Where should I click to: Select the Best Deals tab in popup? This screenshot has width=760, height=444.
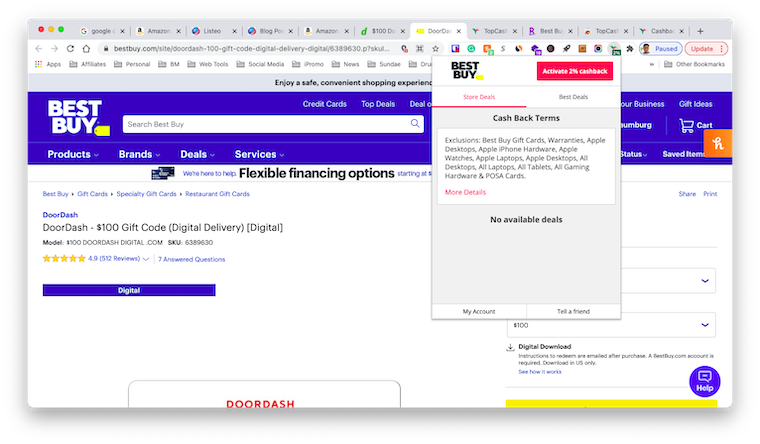click(x=573, y=97)
